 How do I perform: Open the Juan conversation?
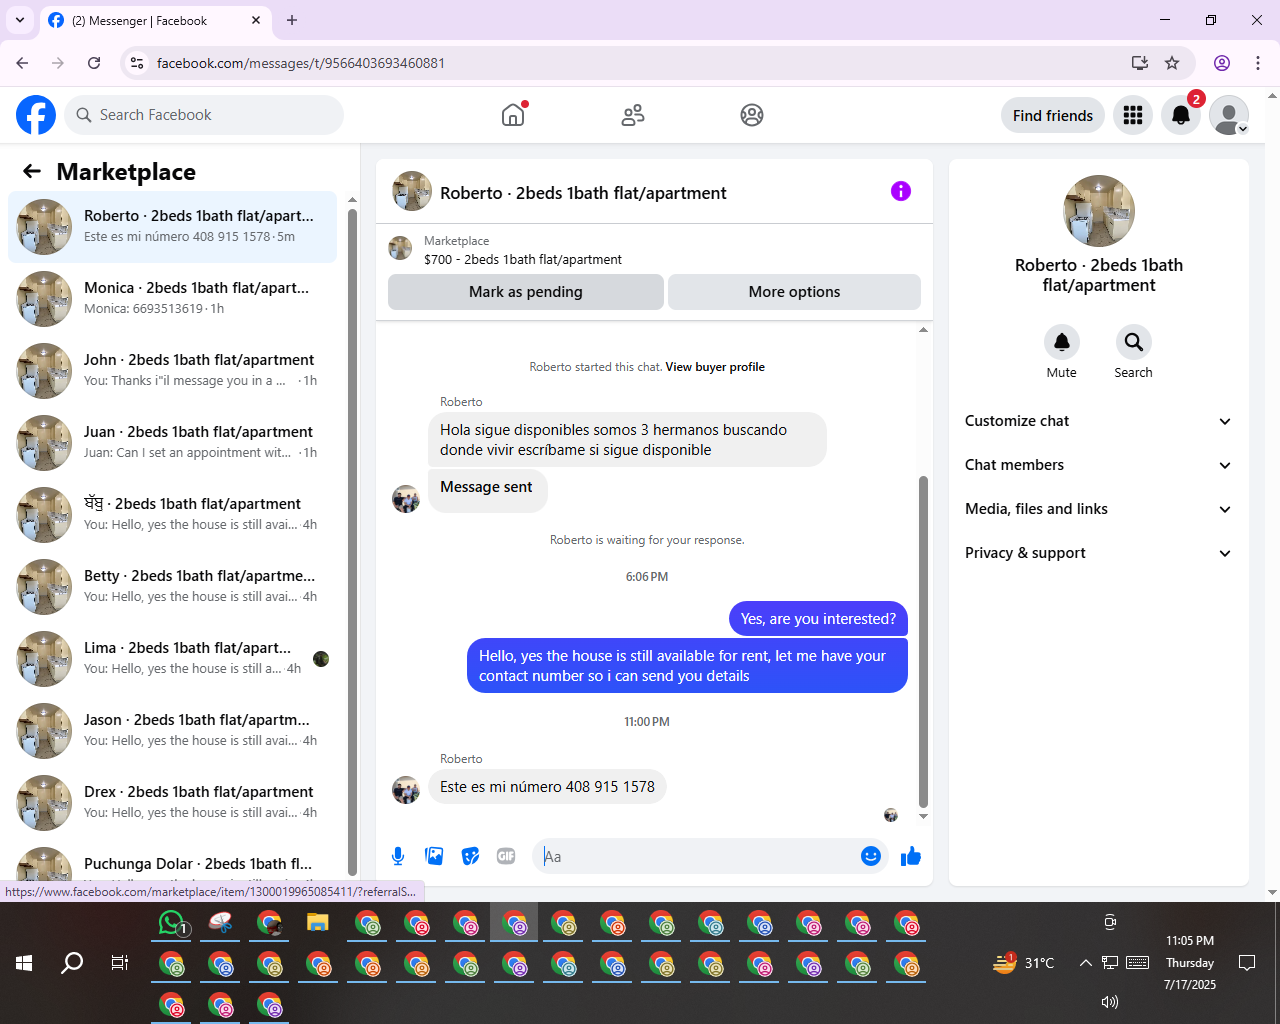point(172,442)
